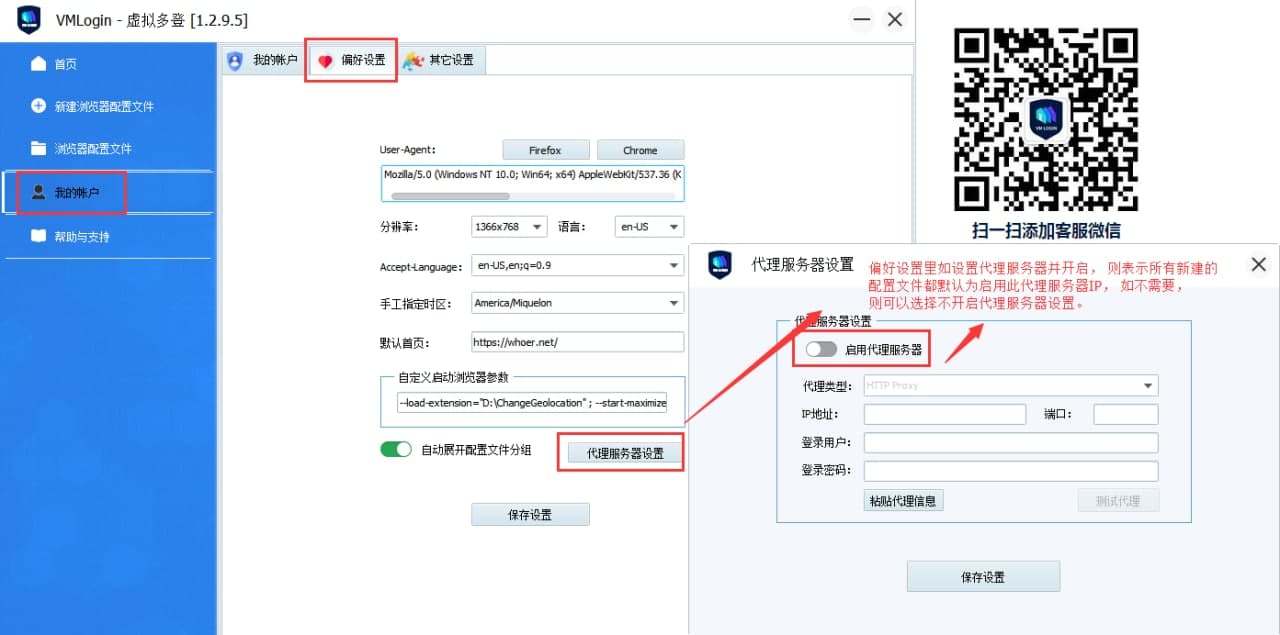Screen dimensions: 1280x635
Task: Open the 分辨率 1366x768 dropdown
Action: coord(509,227)
